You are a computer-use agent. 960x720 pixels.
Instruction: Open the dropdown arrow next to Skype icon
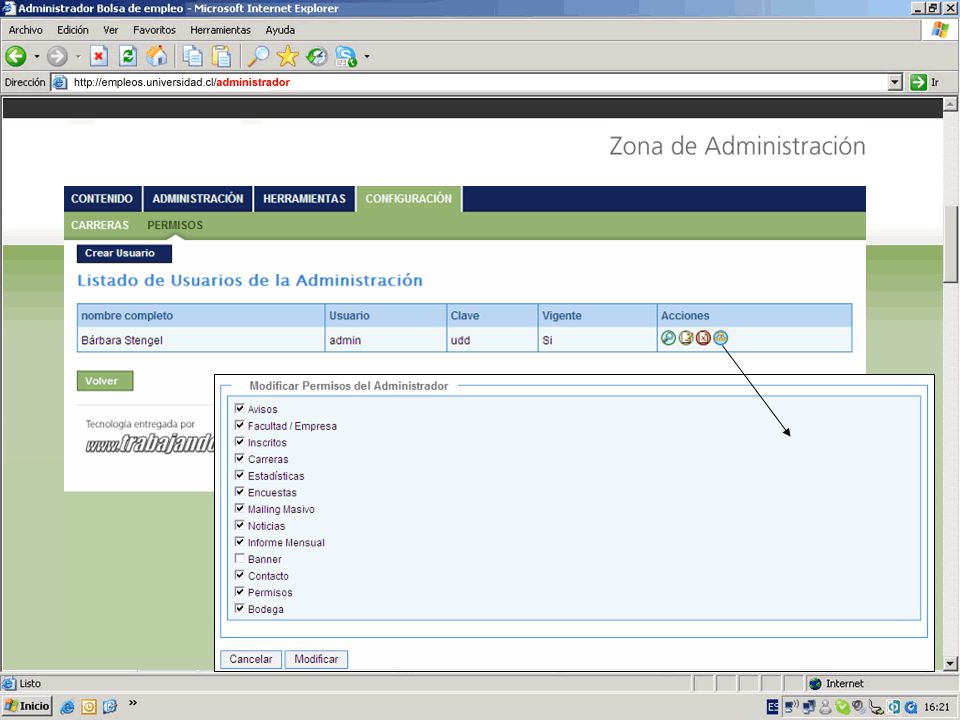[x=367, y=56]
